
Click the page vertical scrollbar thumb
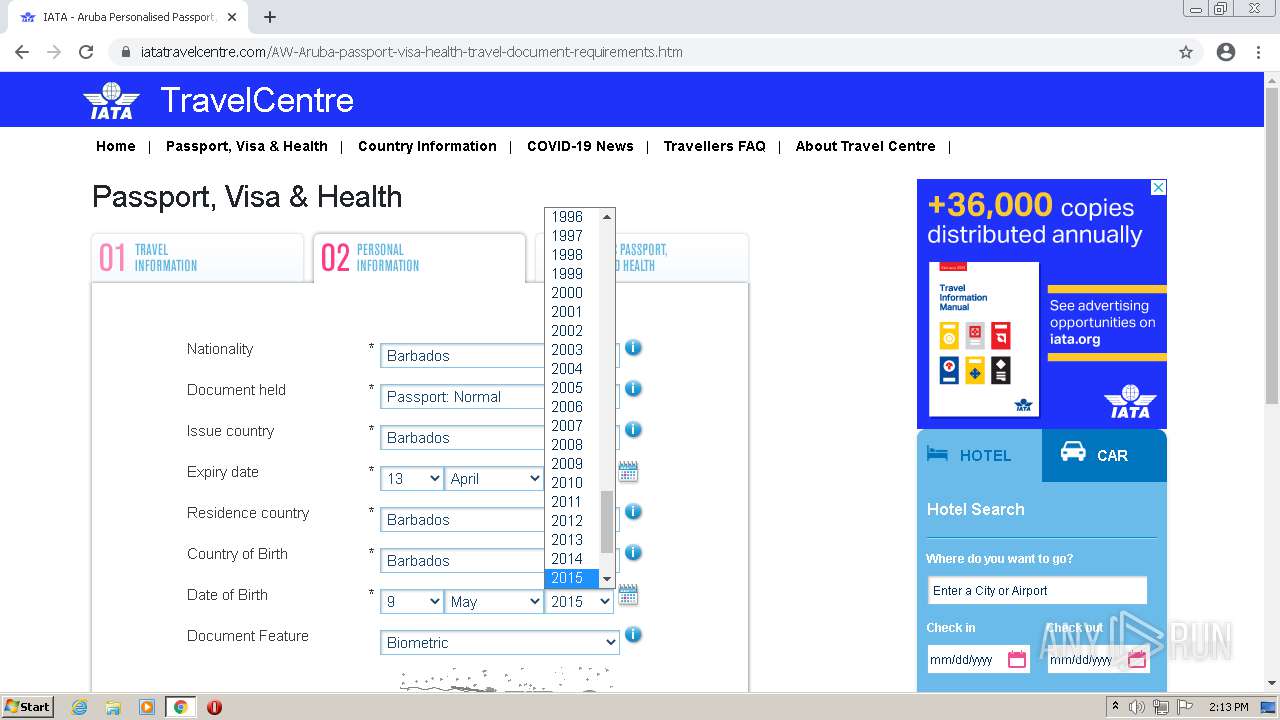pos(1272,245)
